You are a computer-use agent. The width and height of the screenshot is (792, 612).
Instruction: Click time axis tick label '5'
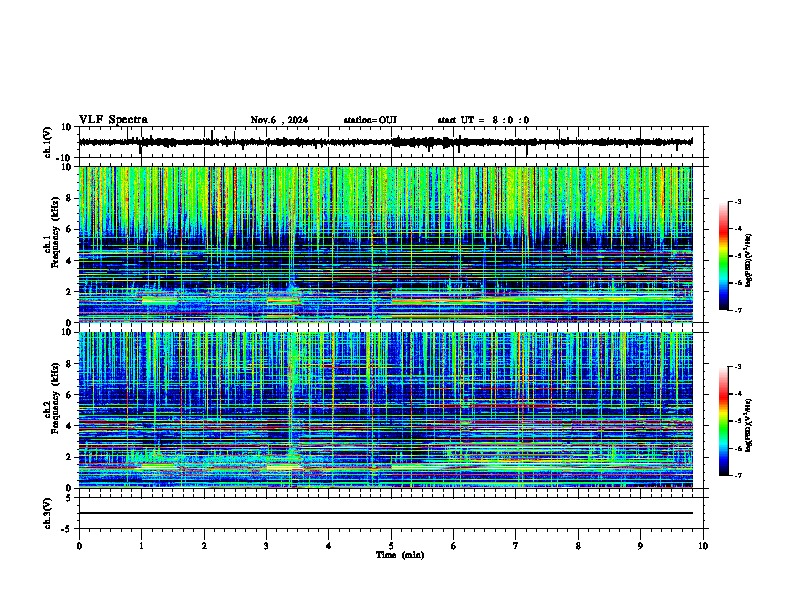[391, 546]
